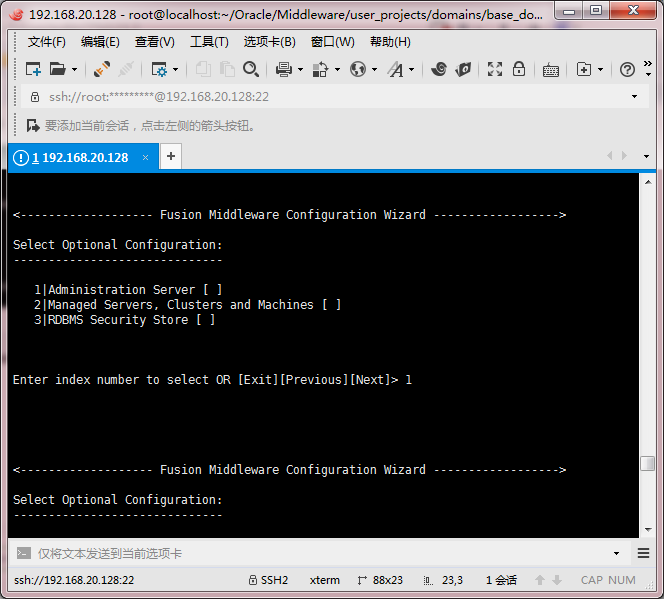Click the file transfer icon
This screenshot has height=599, width=664.
[321, 69]
